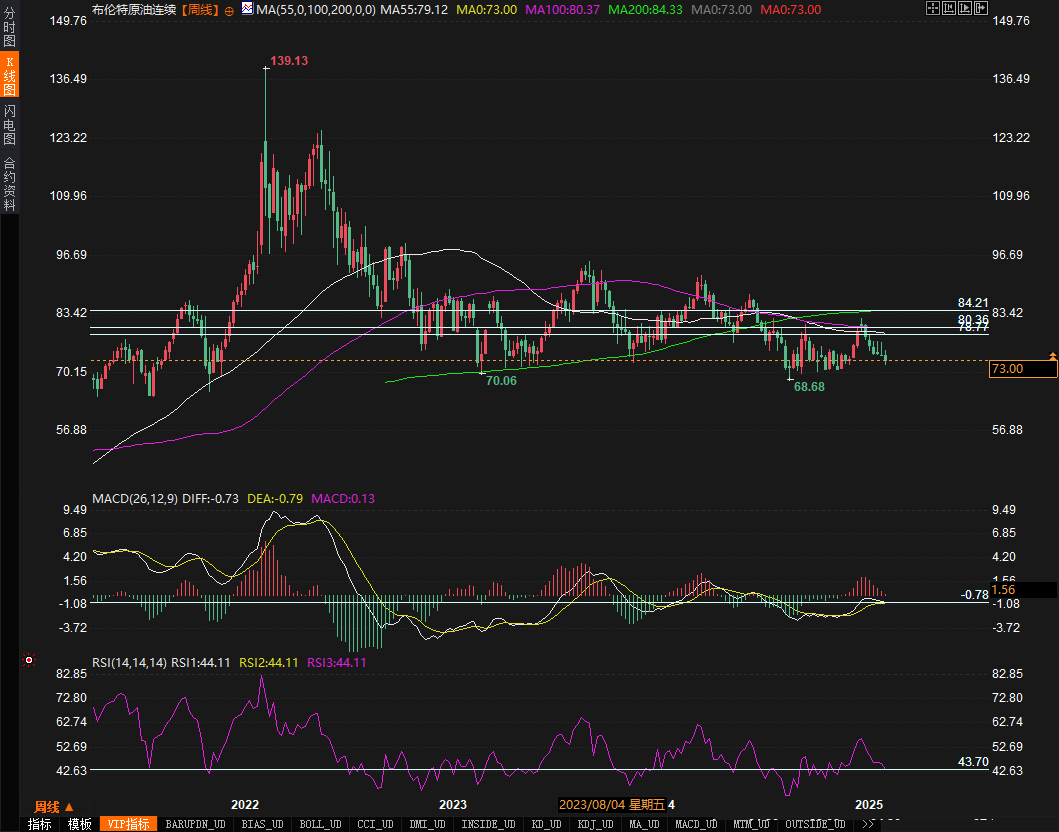Screen dimensions: 1059x832
Task: Open the [周线] period selector in title
Action: point(201,9)
